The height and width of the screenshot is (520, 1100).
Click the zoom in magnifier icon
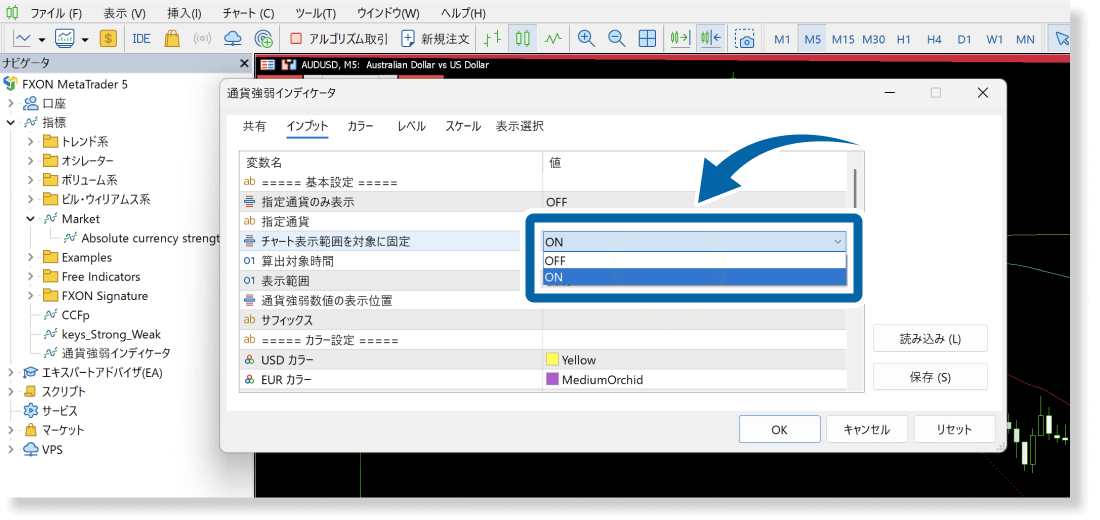586,39
